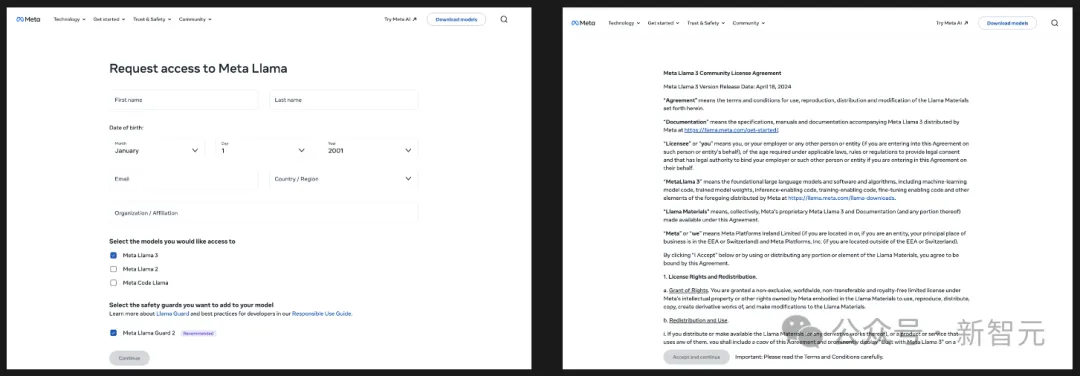Click the Accept and continue button
Screen dimensions: 1080x376
696,357
